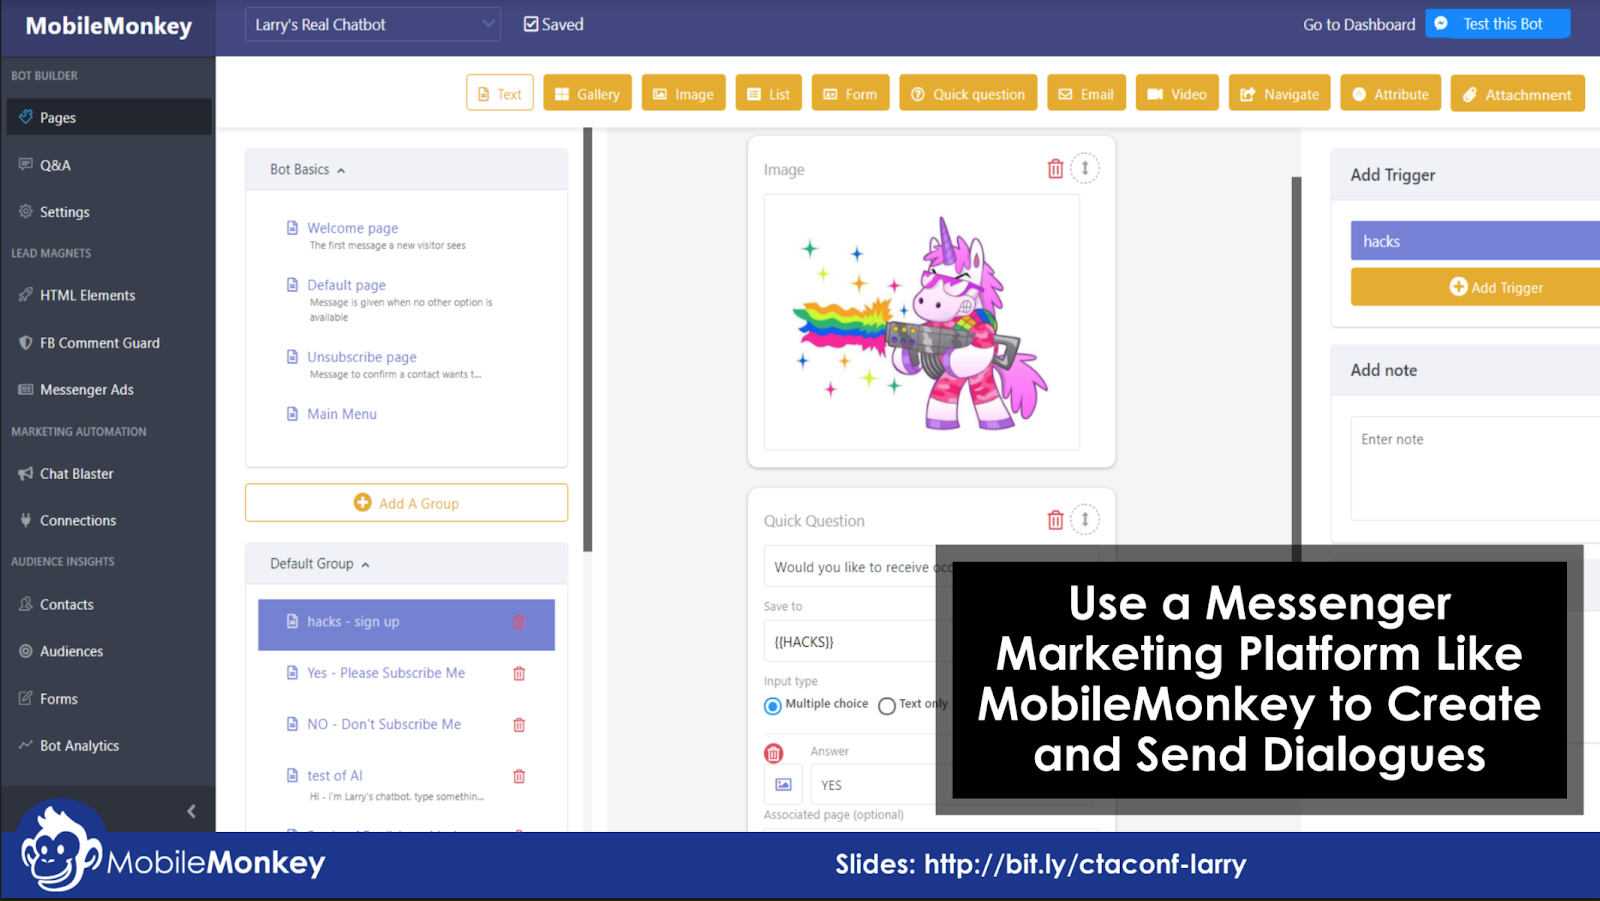Select the 'hacks' trigger entry
The height and width of the screenshot is (901, 1600).
tap(1476, 241)
